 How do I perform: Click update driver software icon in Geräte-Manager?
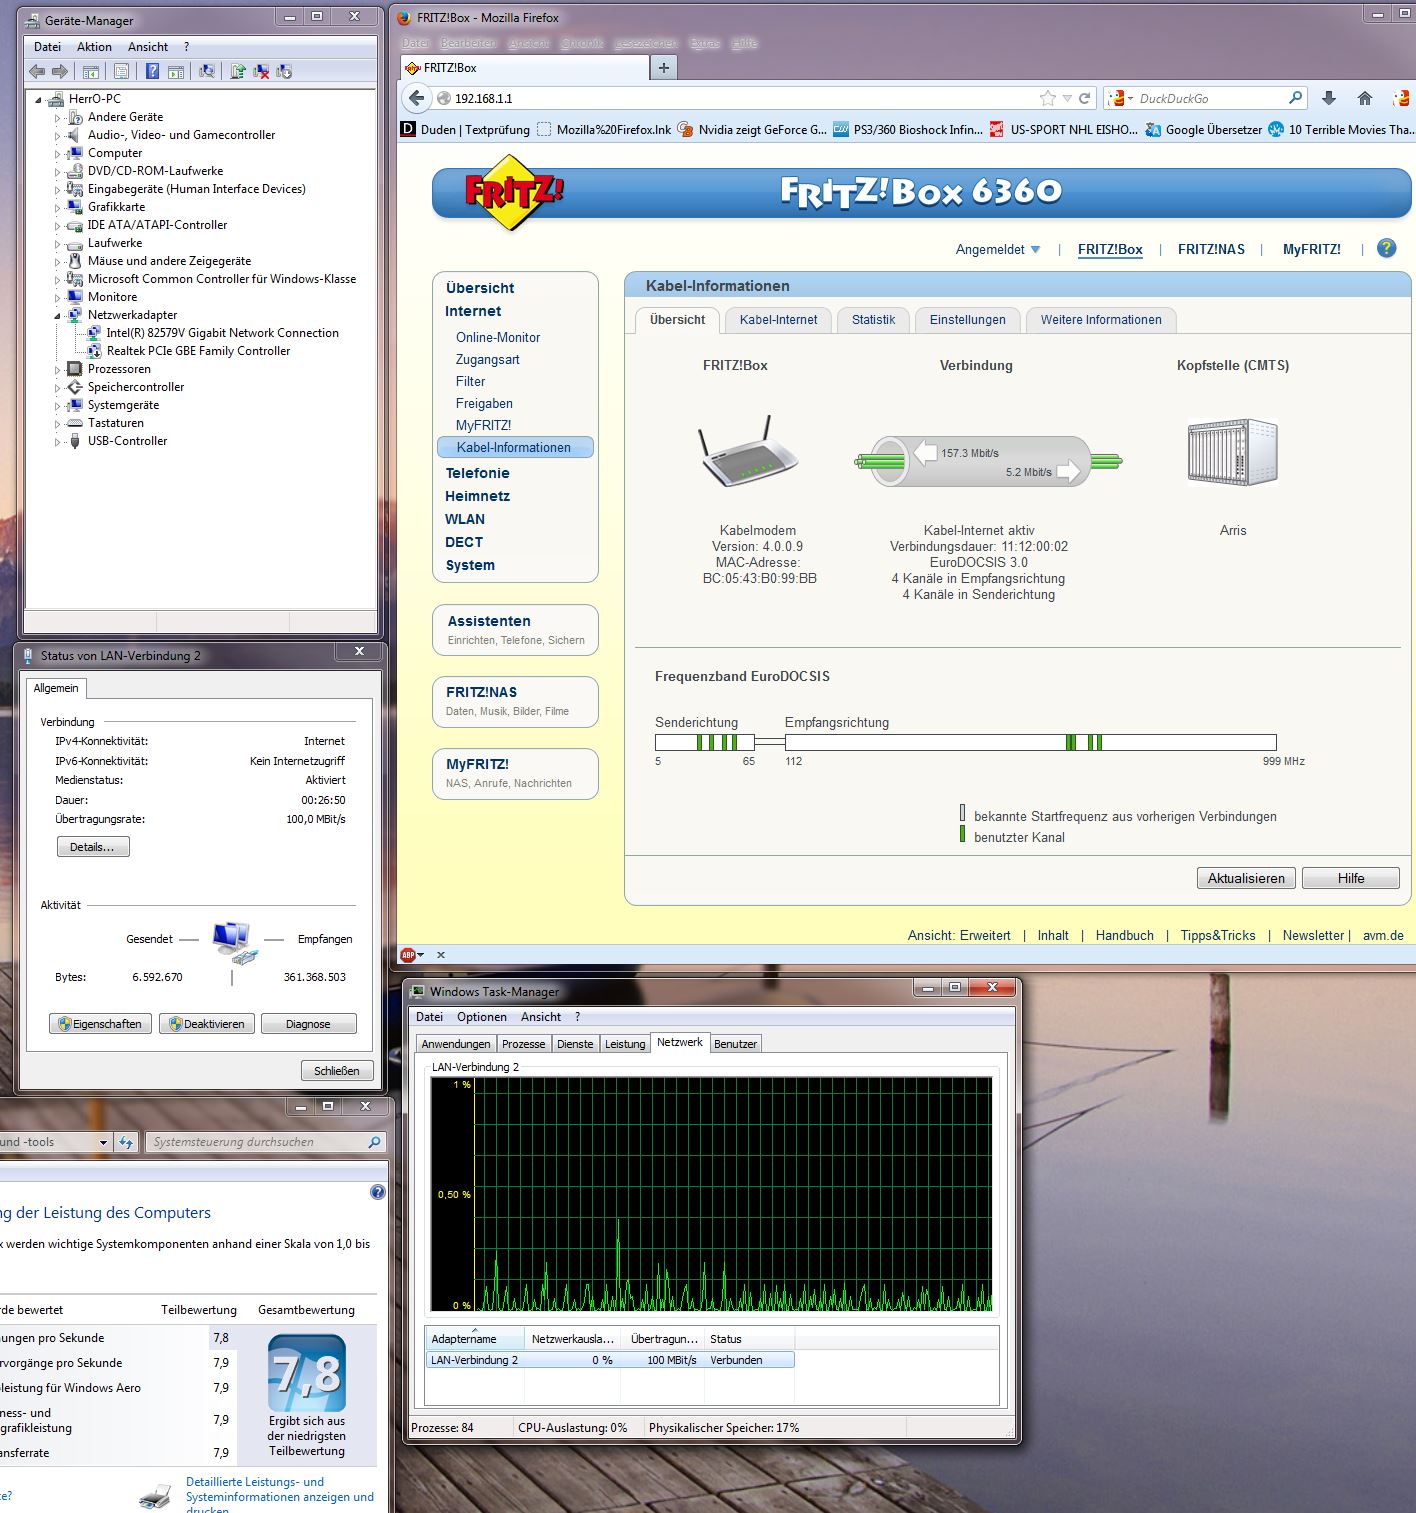click(x=238, y=71)
